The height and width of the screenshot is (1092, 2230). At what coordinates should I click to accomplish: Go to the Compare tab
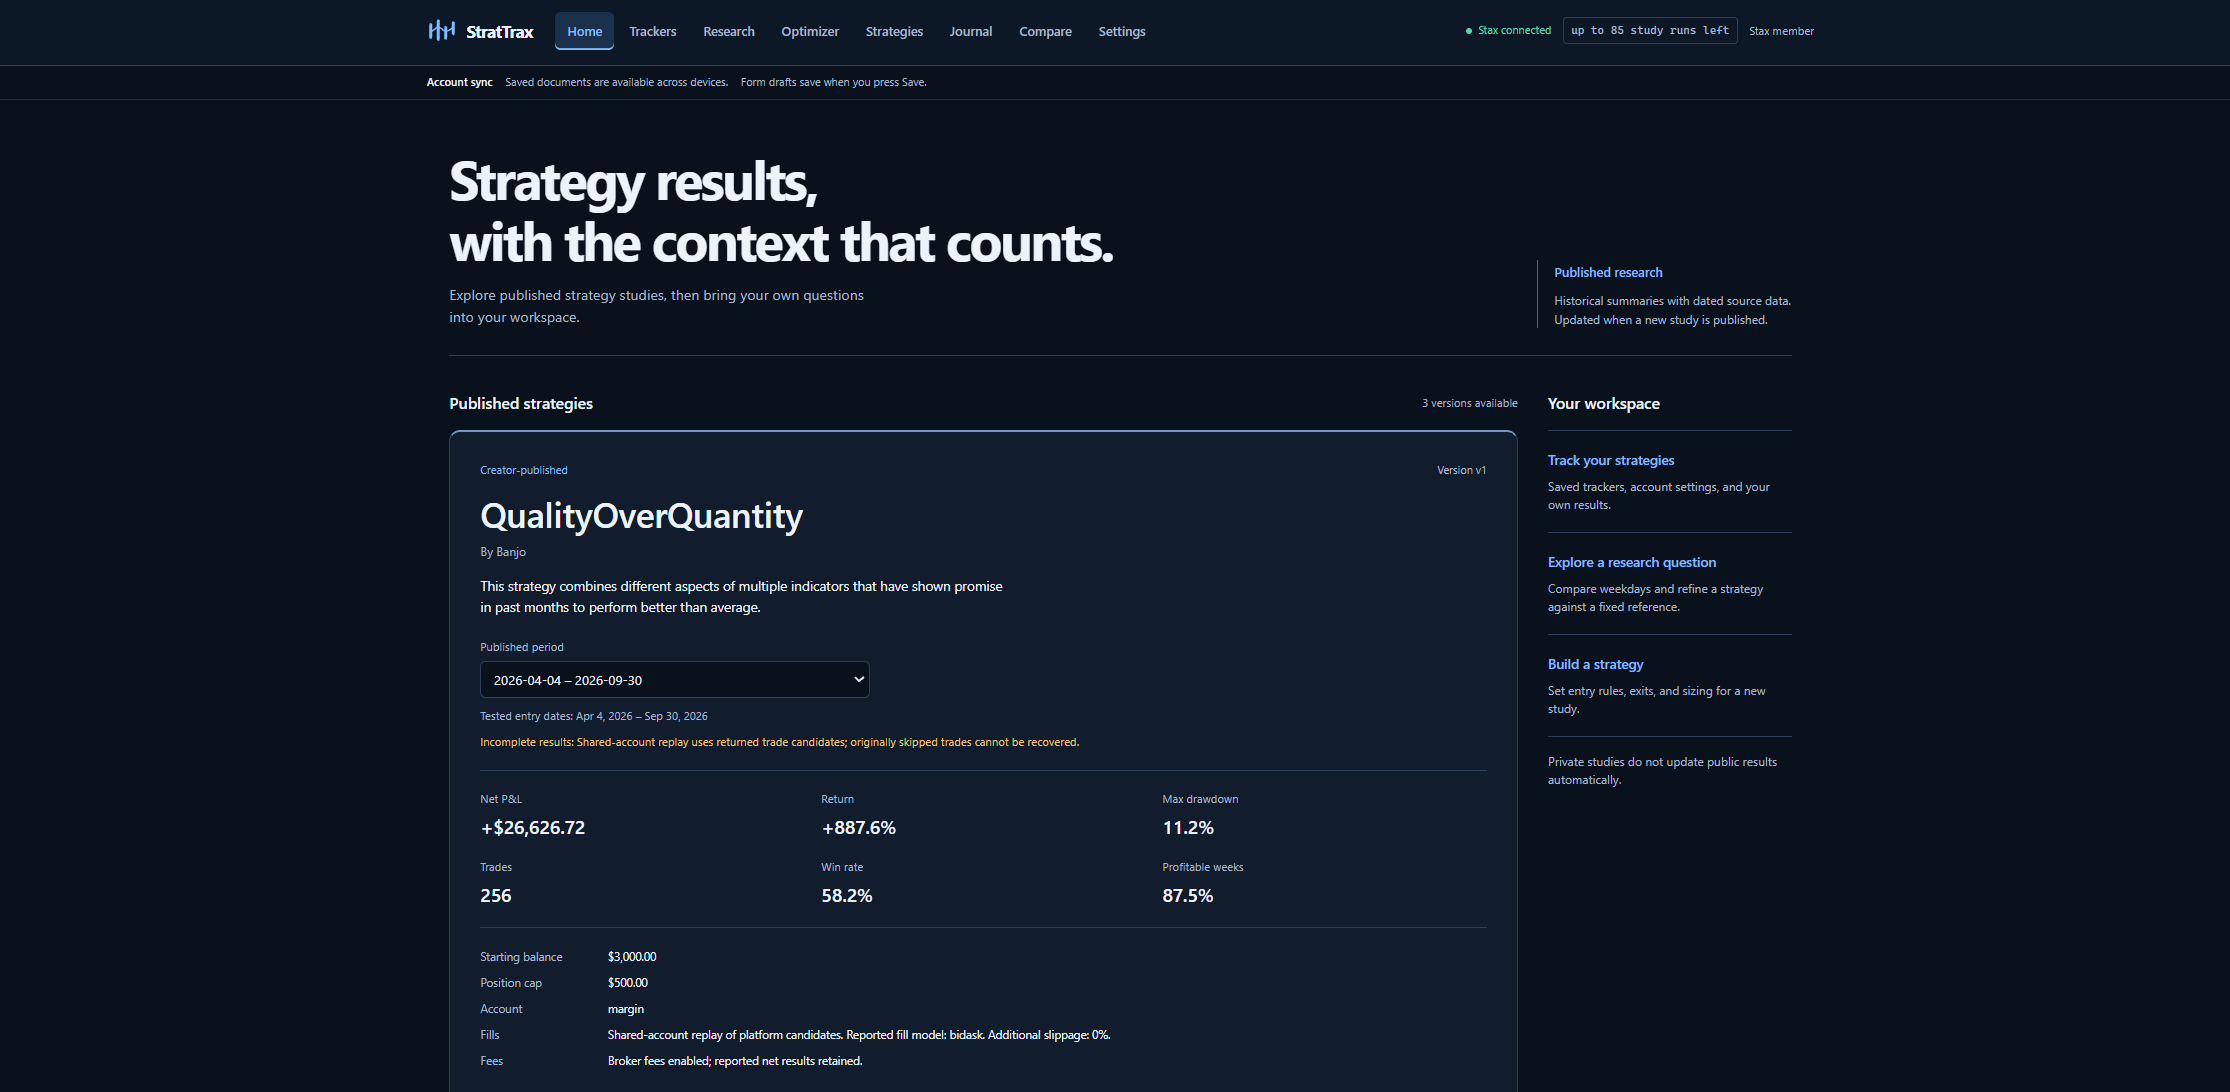(x=1045, y=31)
